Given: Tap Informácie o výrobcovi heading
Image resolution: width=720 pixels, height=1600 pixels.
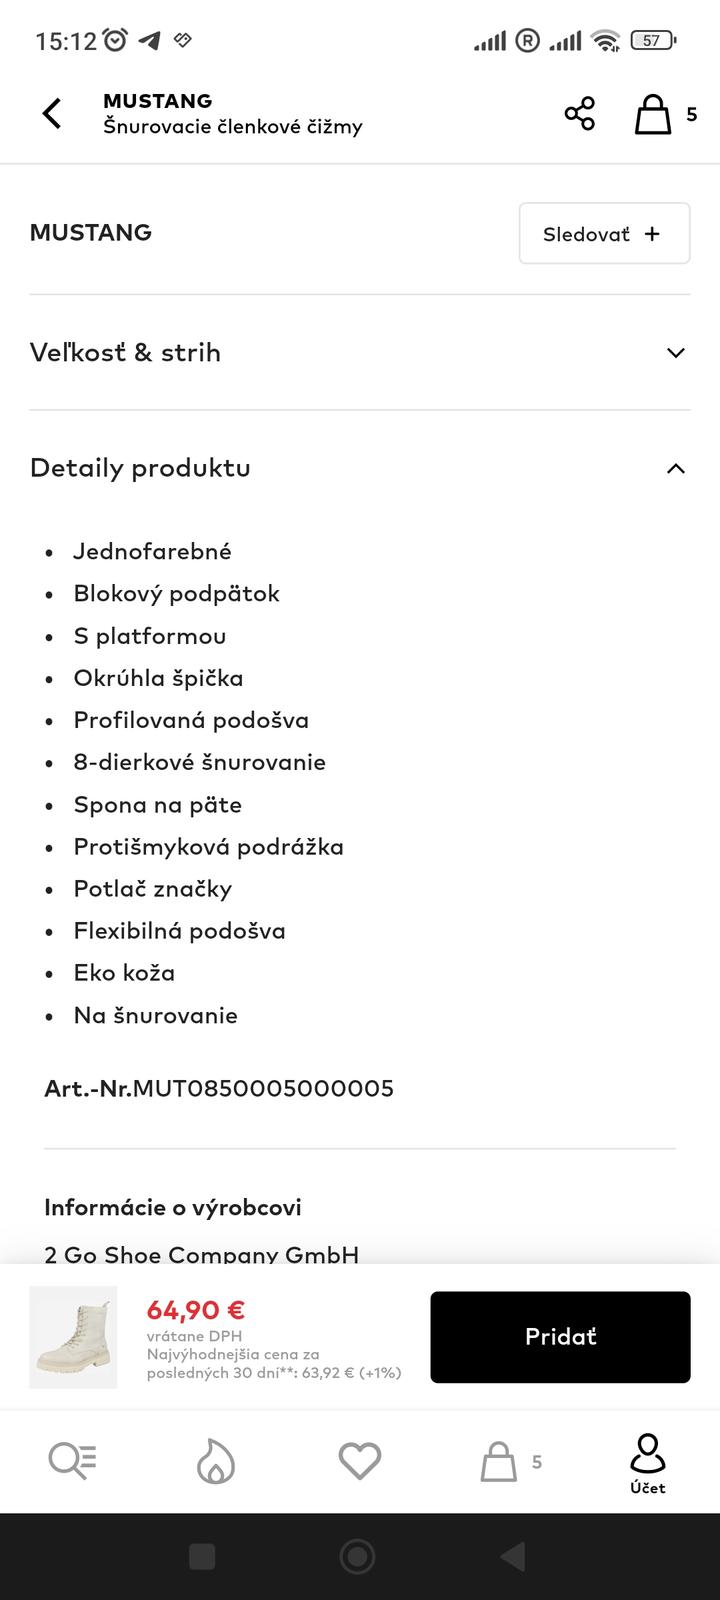Looking at the screenshot, I should (x=173, y=1207).
